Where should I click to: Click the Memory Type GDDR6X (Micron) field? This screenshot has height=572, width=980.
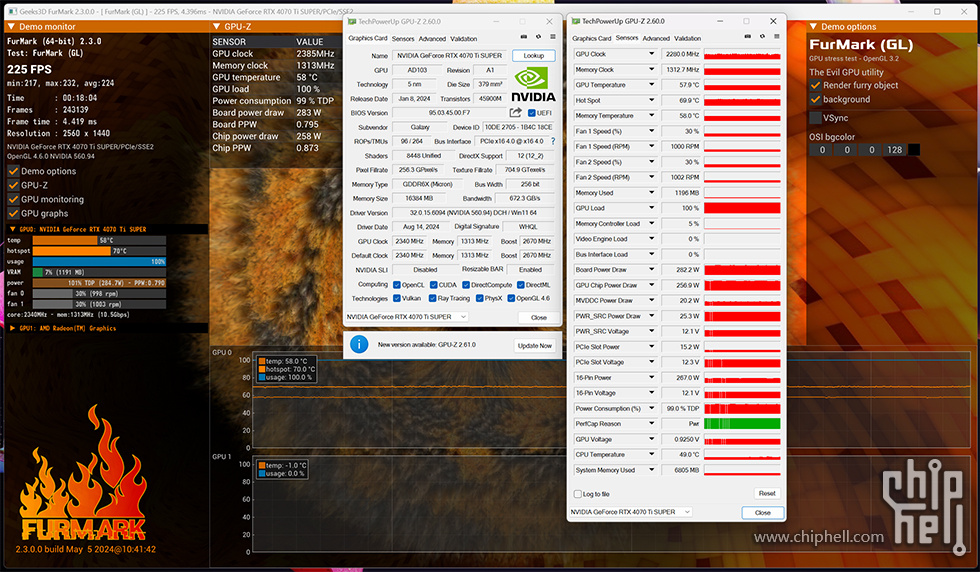[427, 184]
